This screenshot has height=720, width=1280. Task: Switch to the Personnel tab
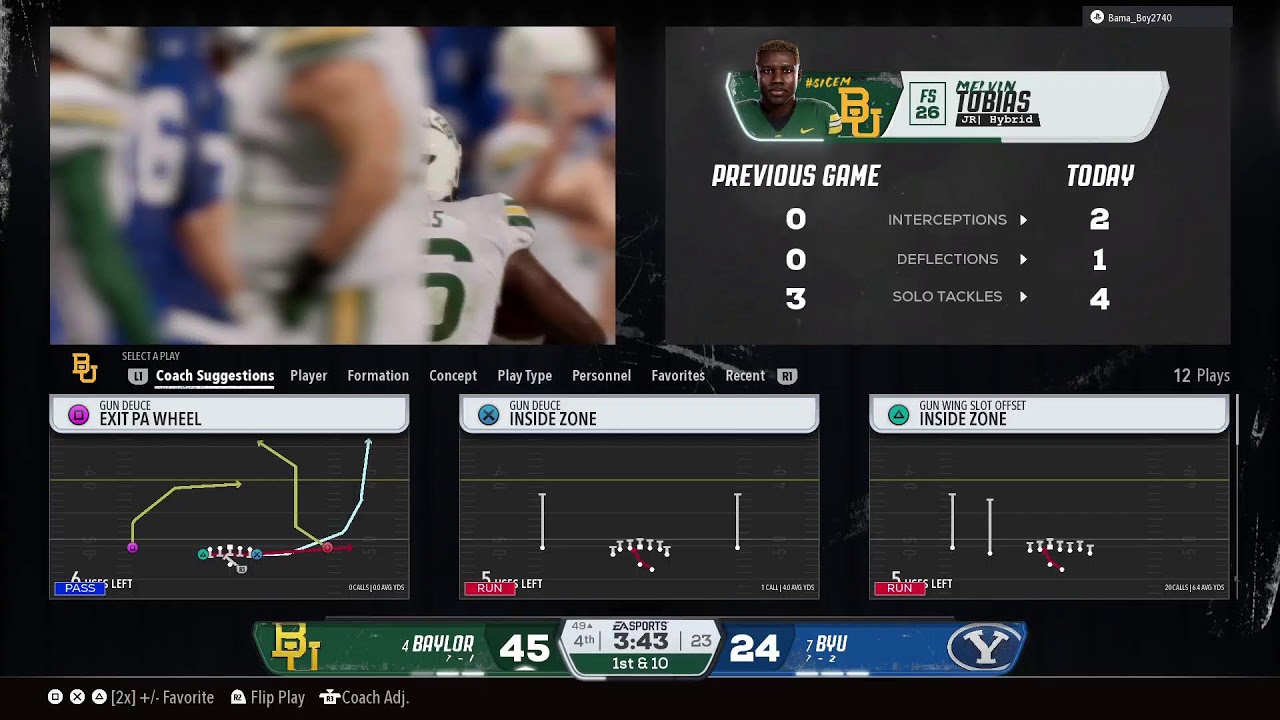pyautogui.click(x=601, y=376)
